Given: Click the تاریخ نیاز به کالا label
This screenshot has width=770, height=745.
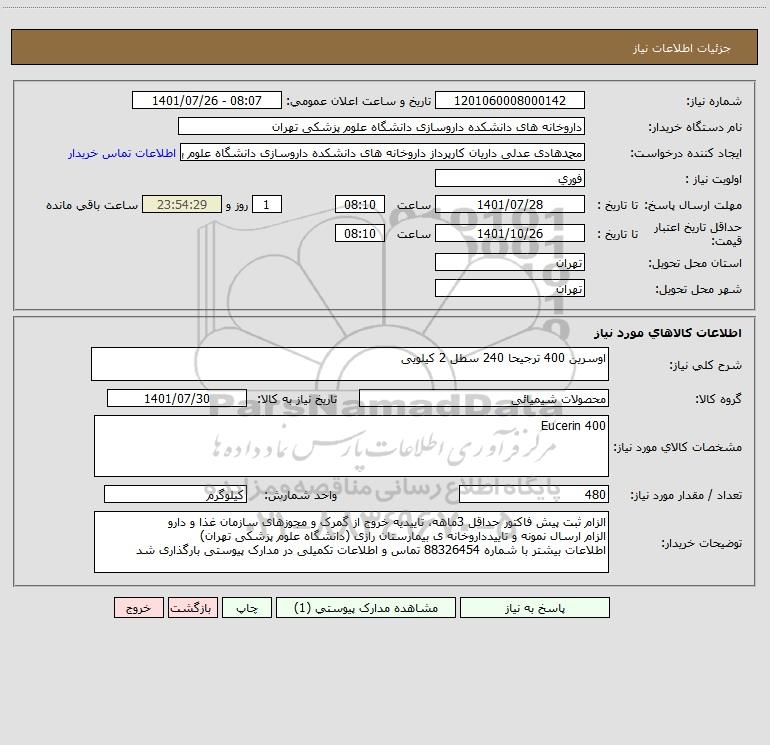Looking at the screenshot, I should point(297,399).
